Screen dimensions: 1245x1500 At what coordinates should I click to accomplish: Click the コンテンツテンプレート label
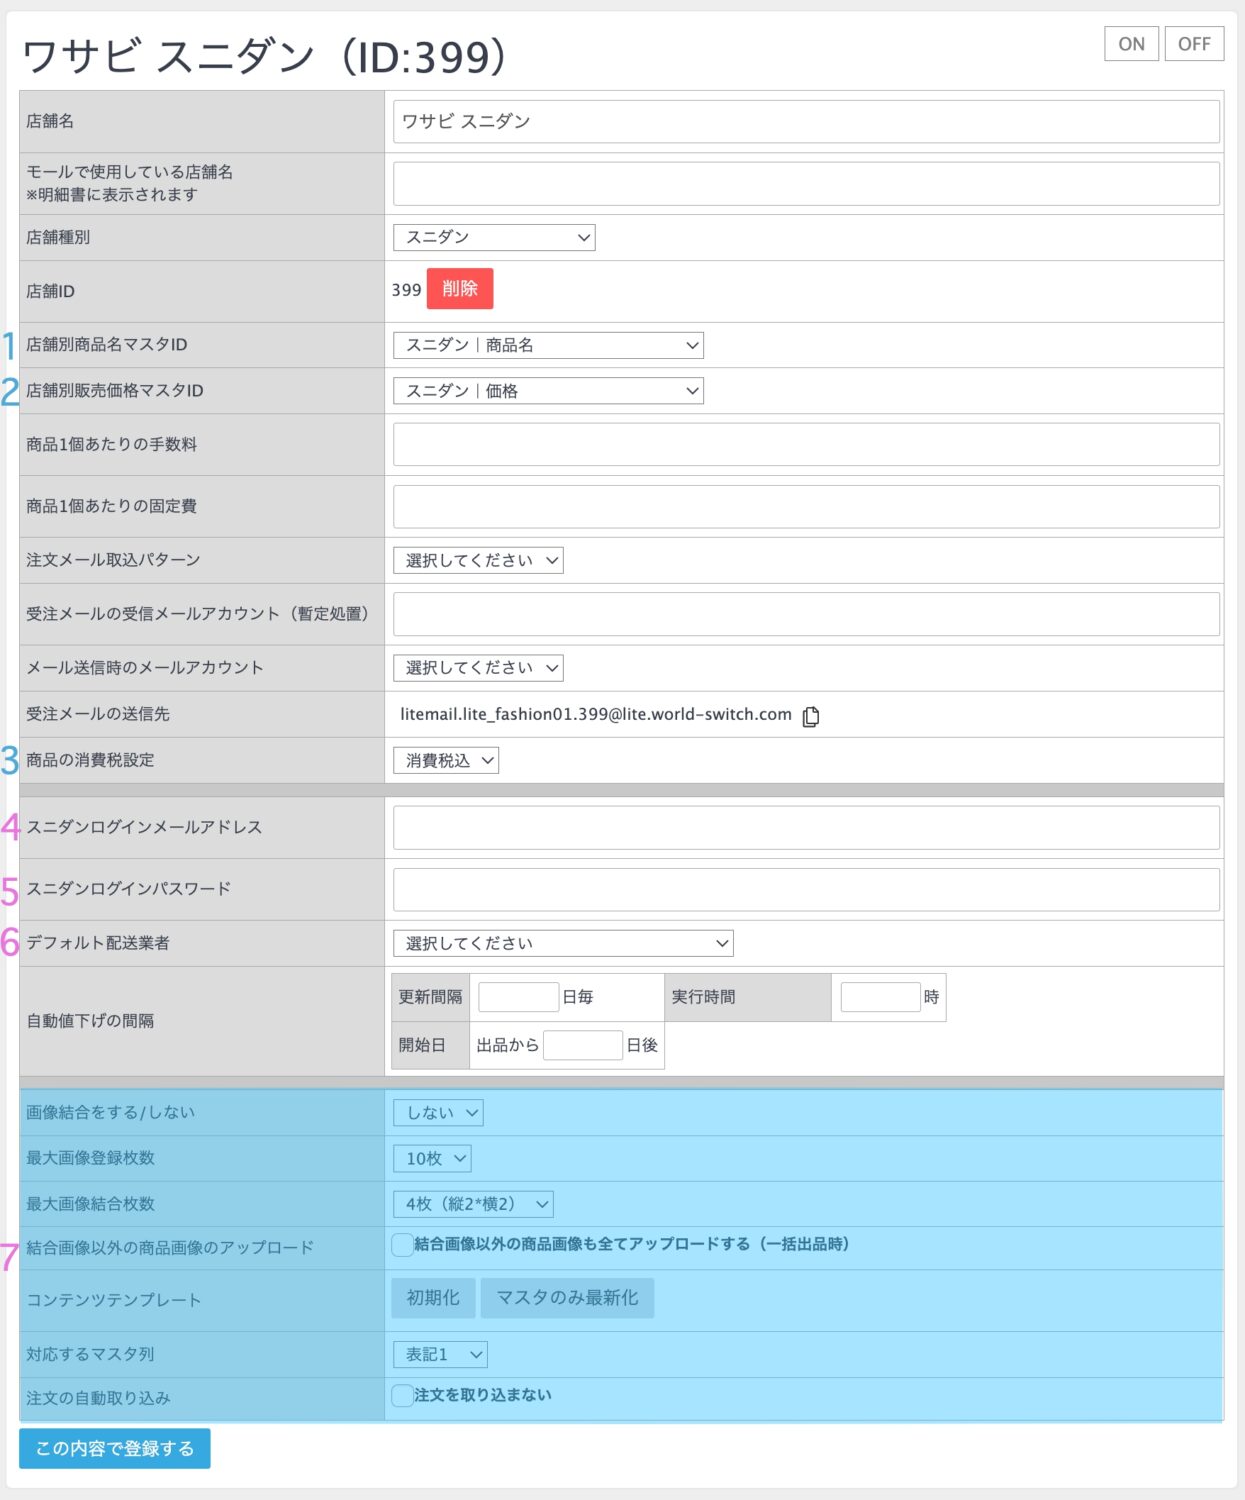point(114,1300)
